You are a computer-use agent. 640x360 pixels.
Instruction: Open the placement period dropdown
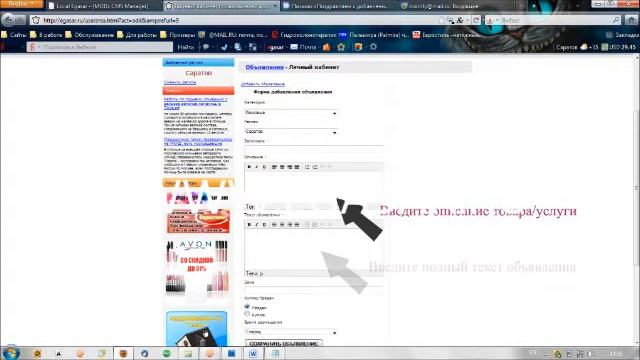point(291,332)
